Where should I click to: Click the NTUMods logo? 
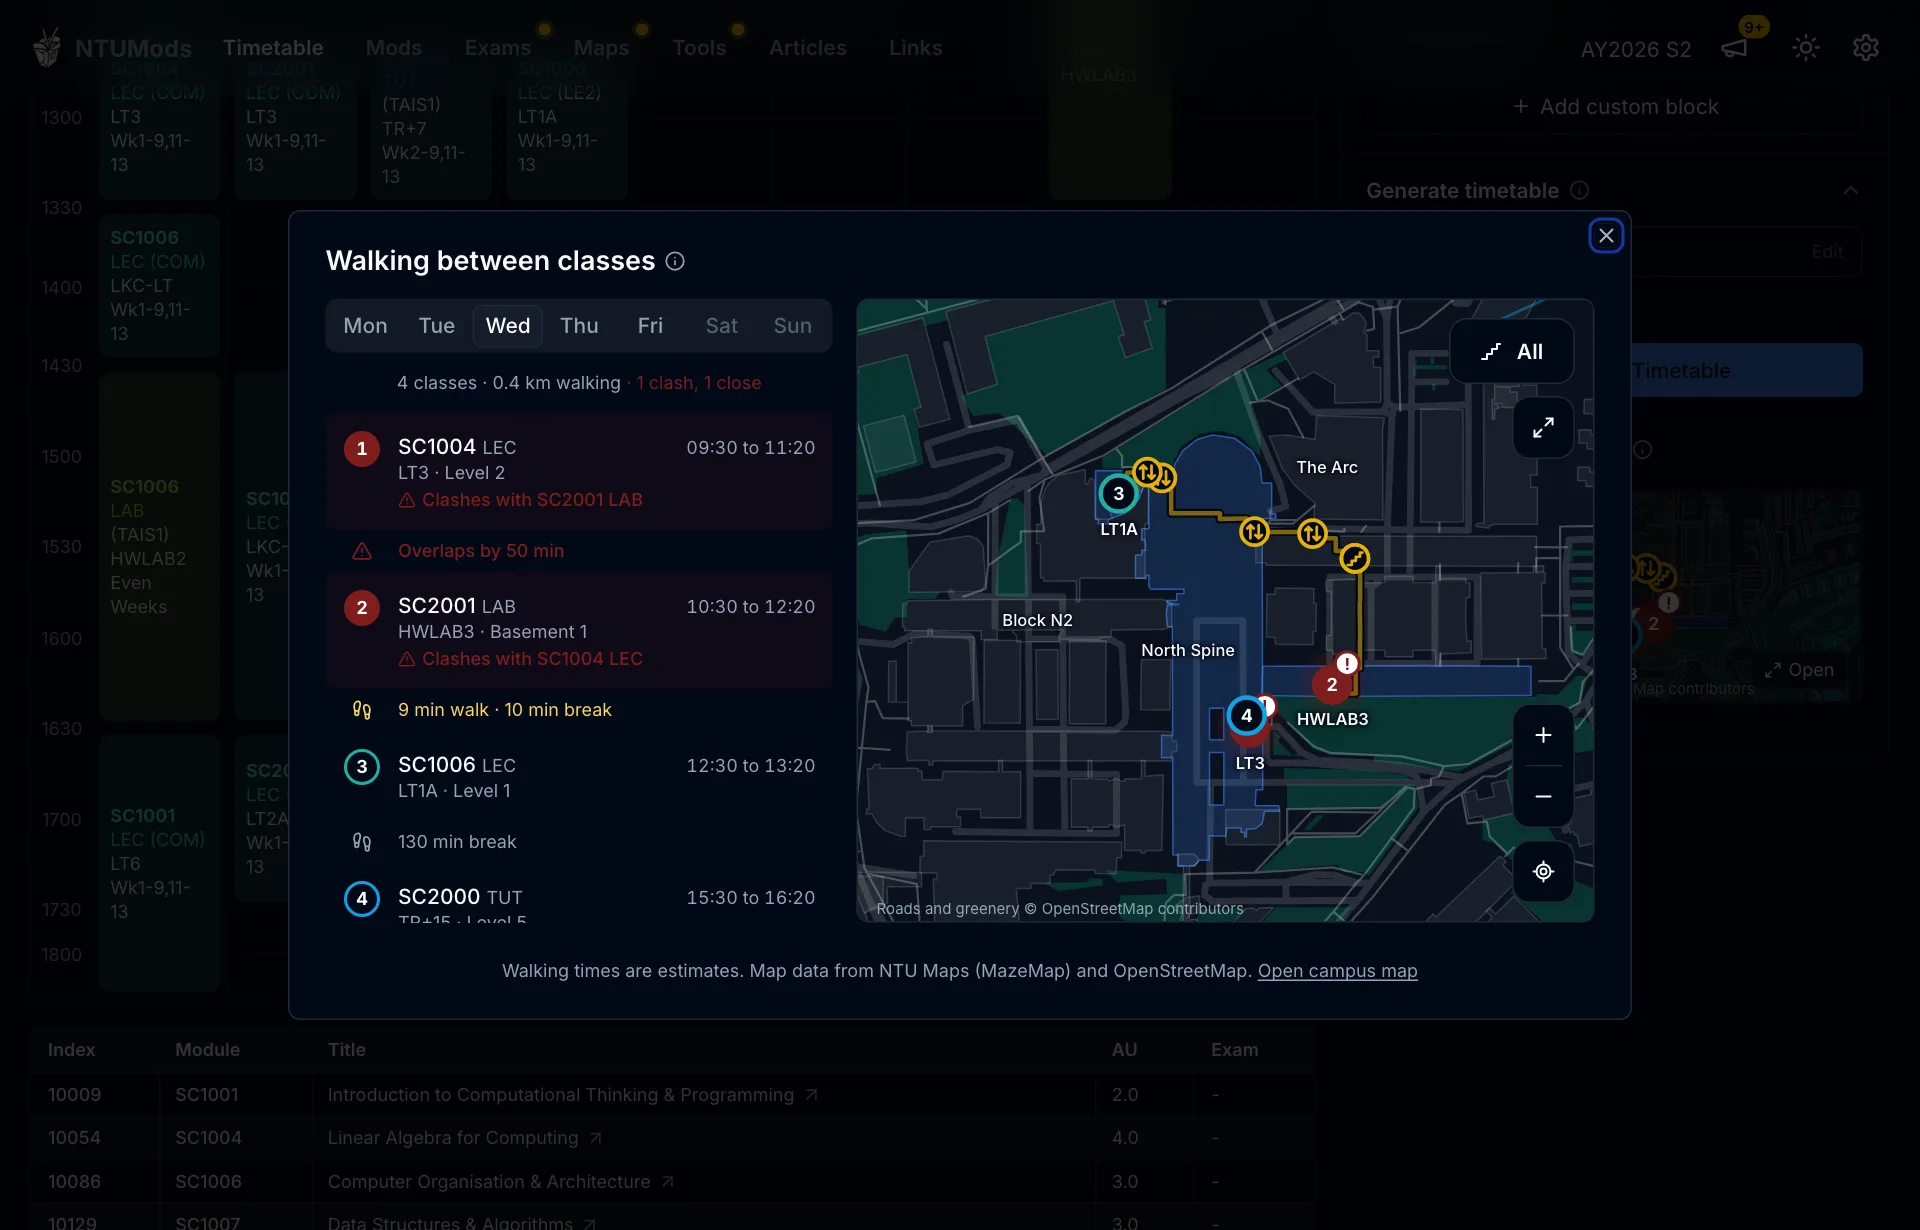click(112, 48)
